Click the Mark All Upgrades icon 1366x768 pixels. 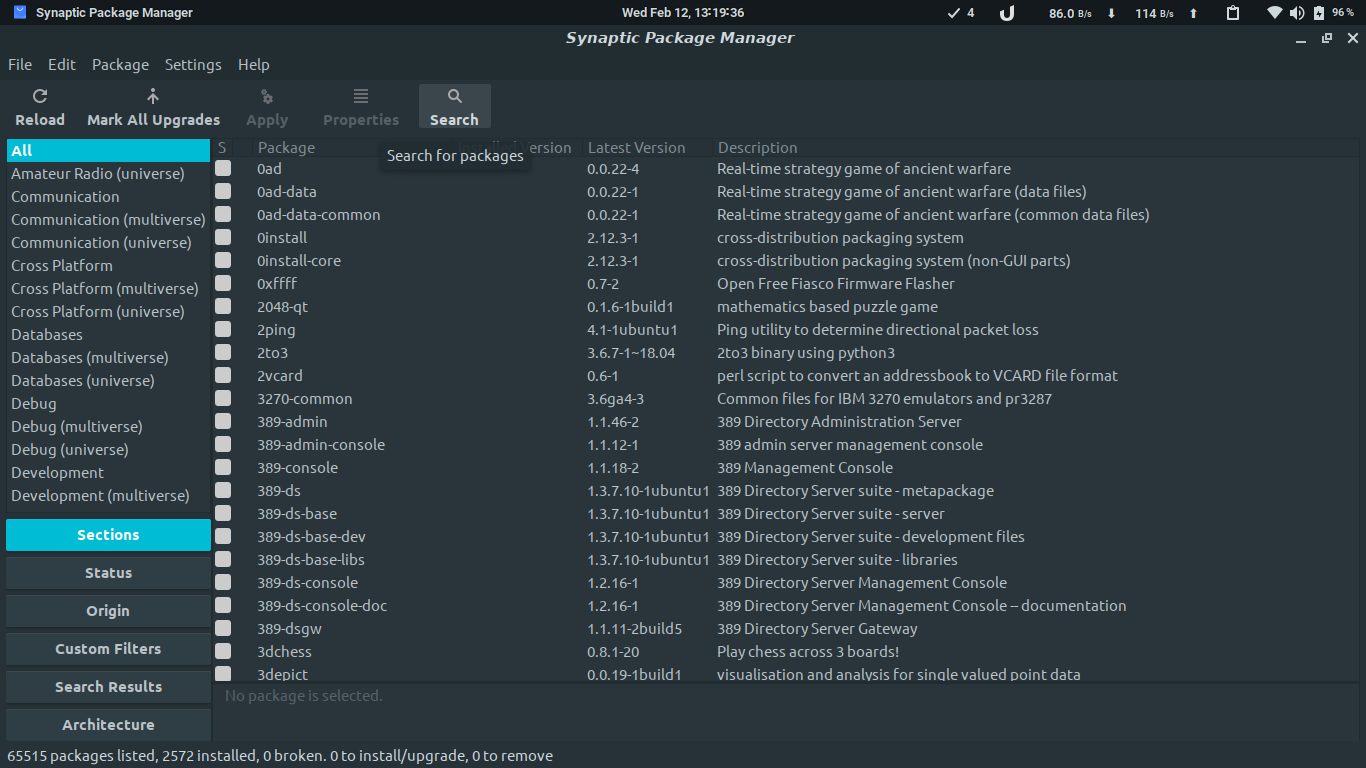[153, 96]
